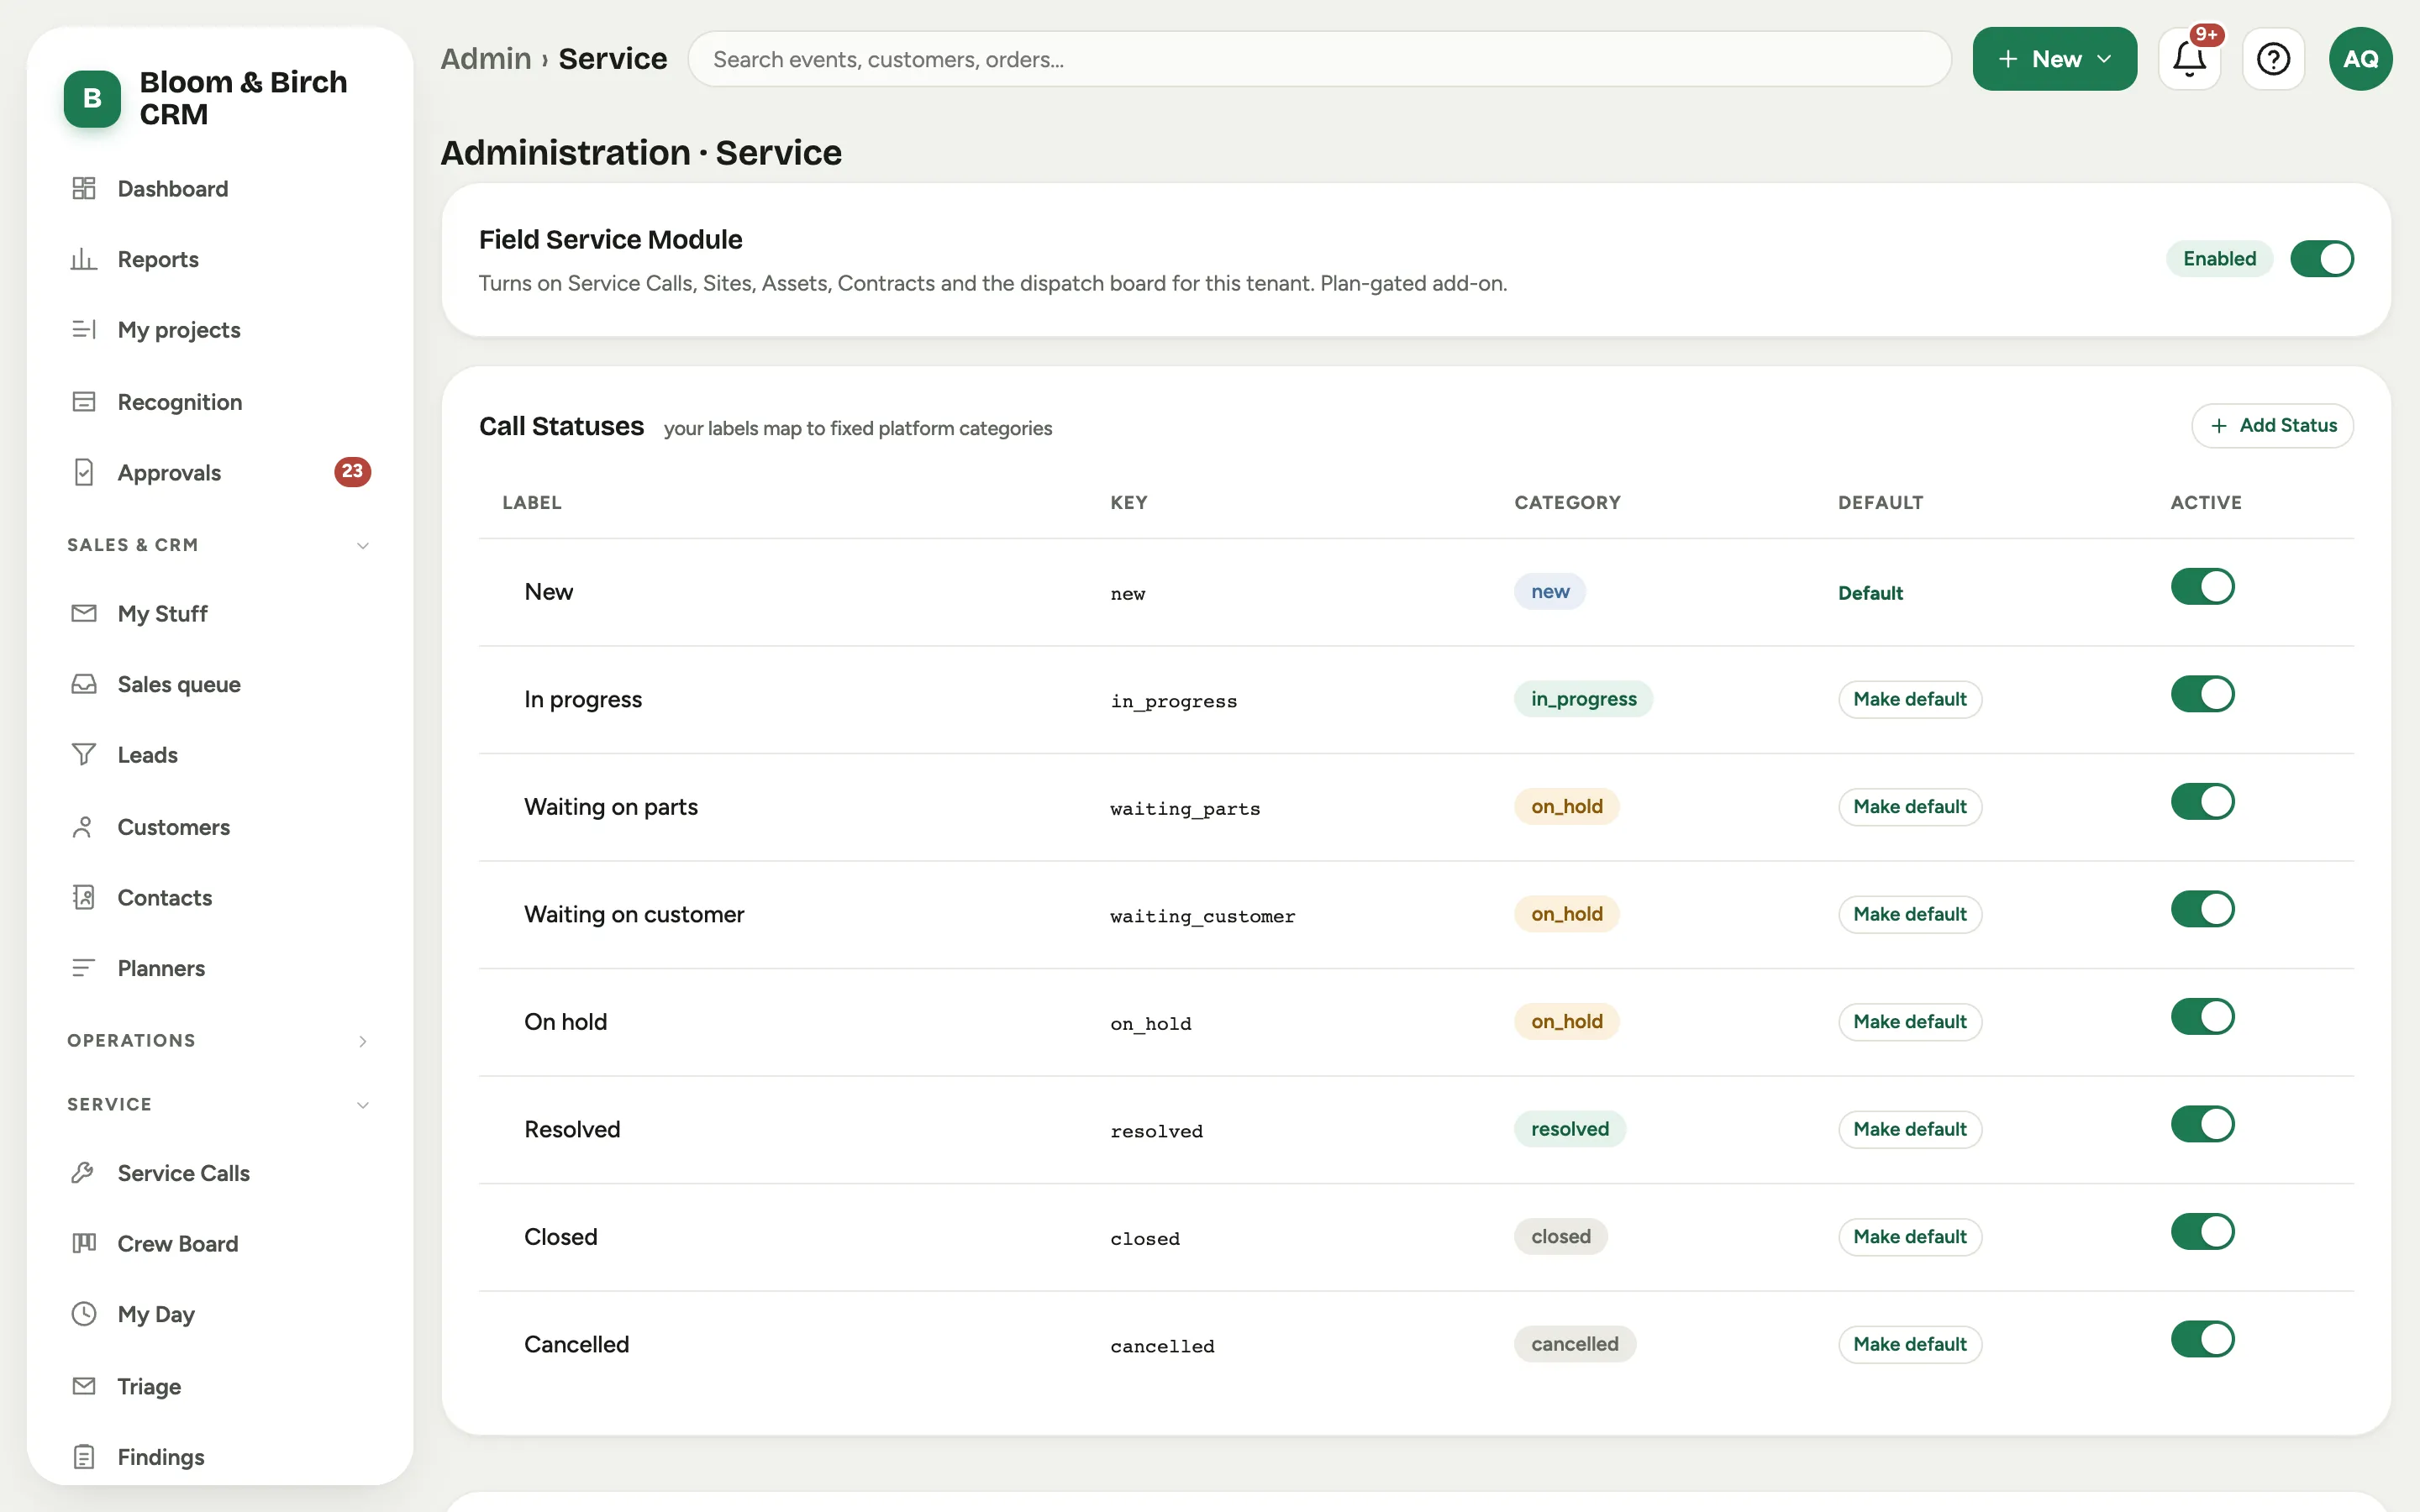2420x1512 pixels.
Task: Click the Approvals 23 count badge
Action: pos(352,472)
